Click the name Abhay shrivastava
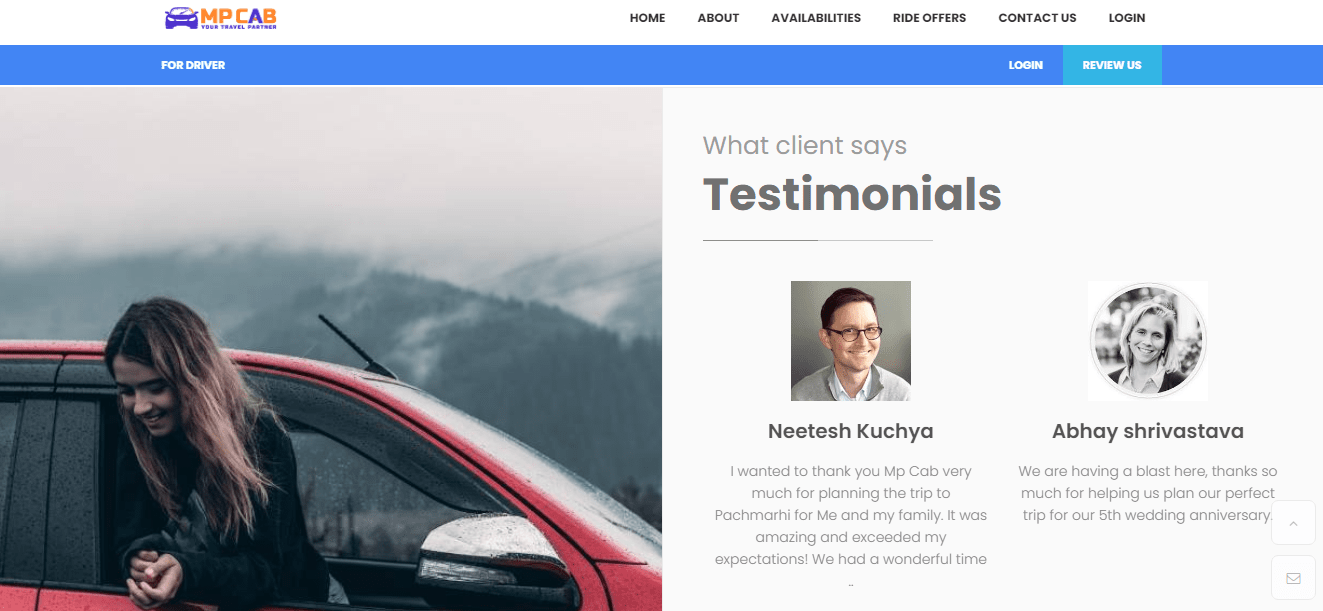The image size is (1323, 611). (x=1148, y=431)
